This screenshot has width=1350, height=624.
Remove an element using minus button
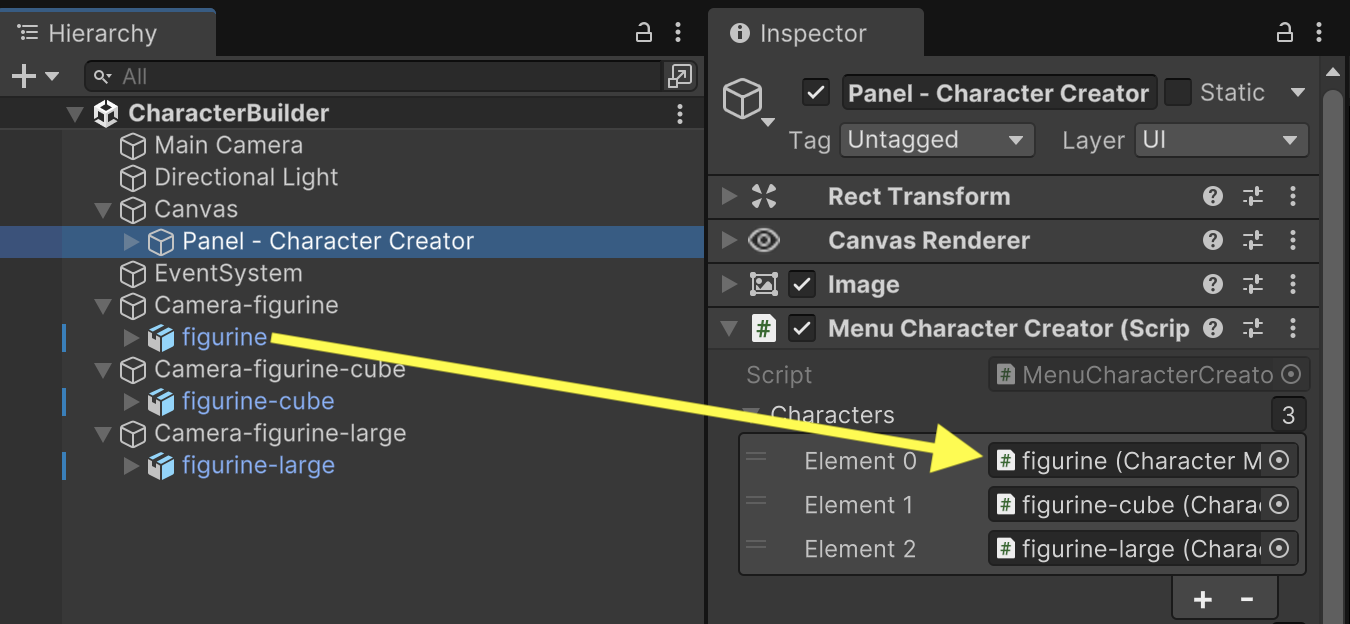(1247, 599)
